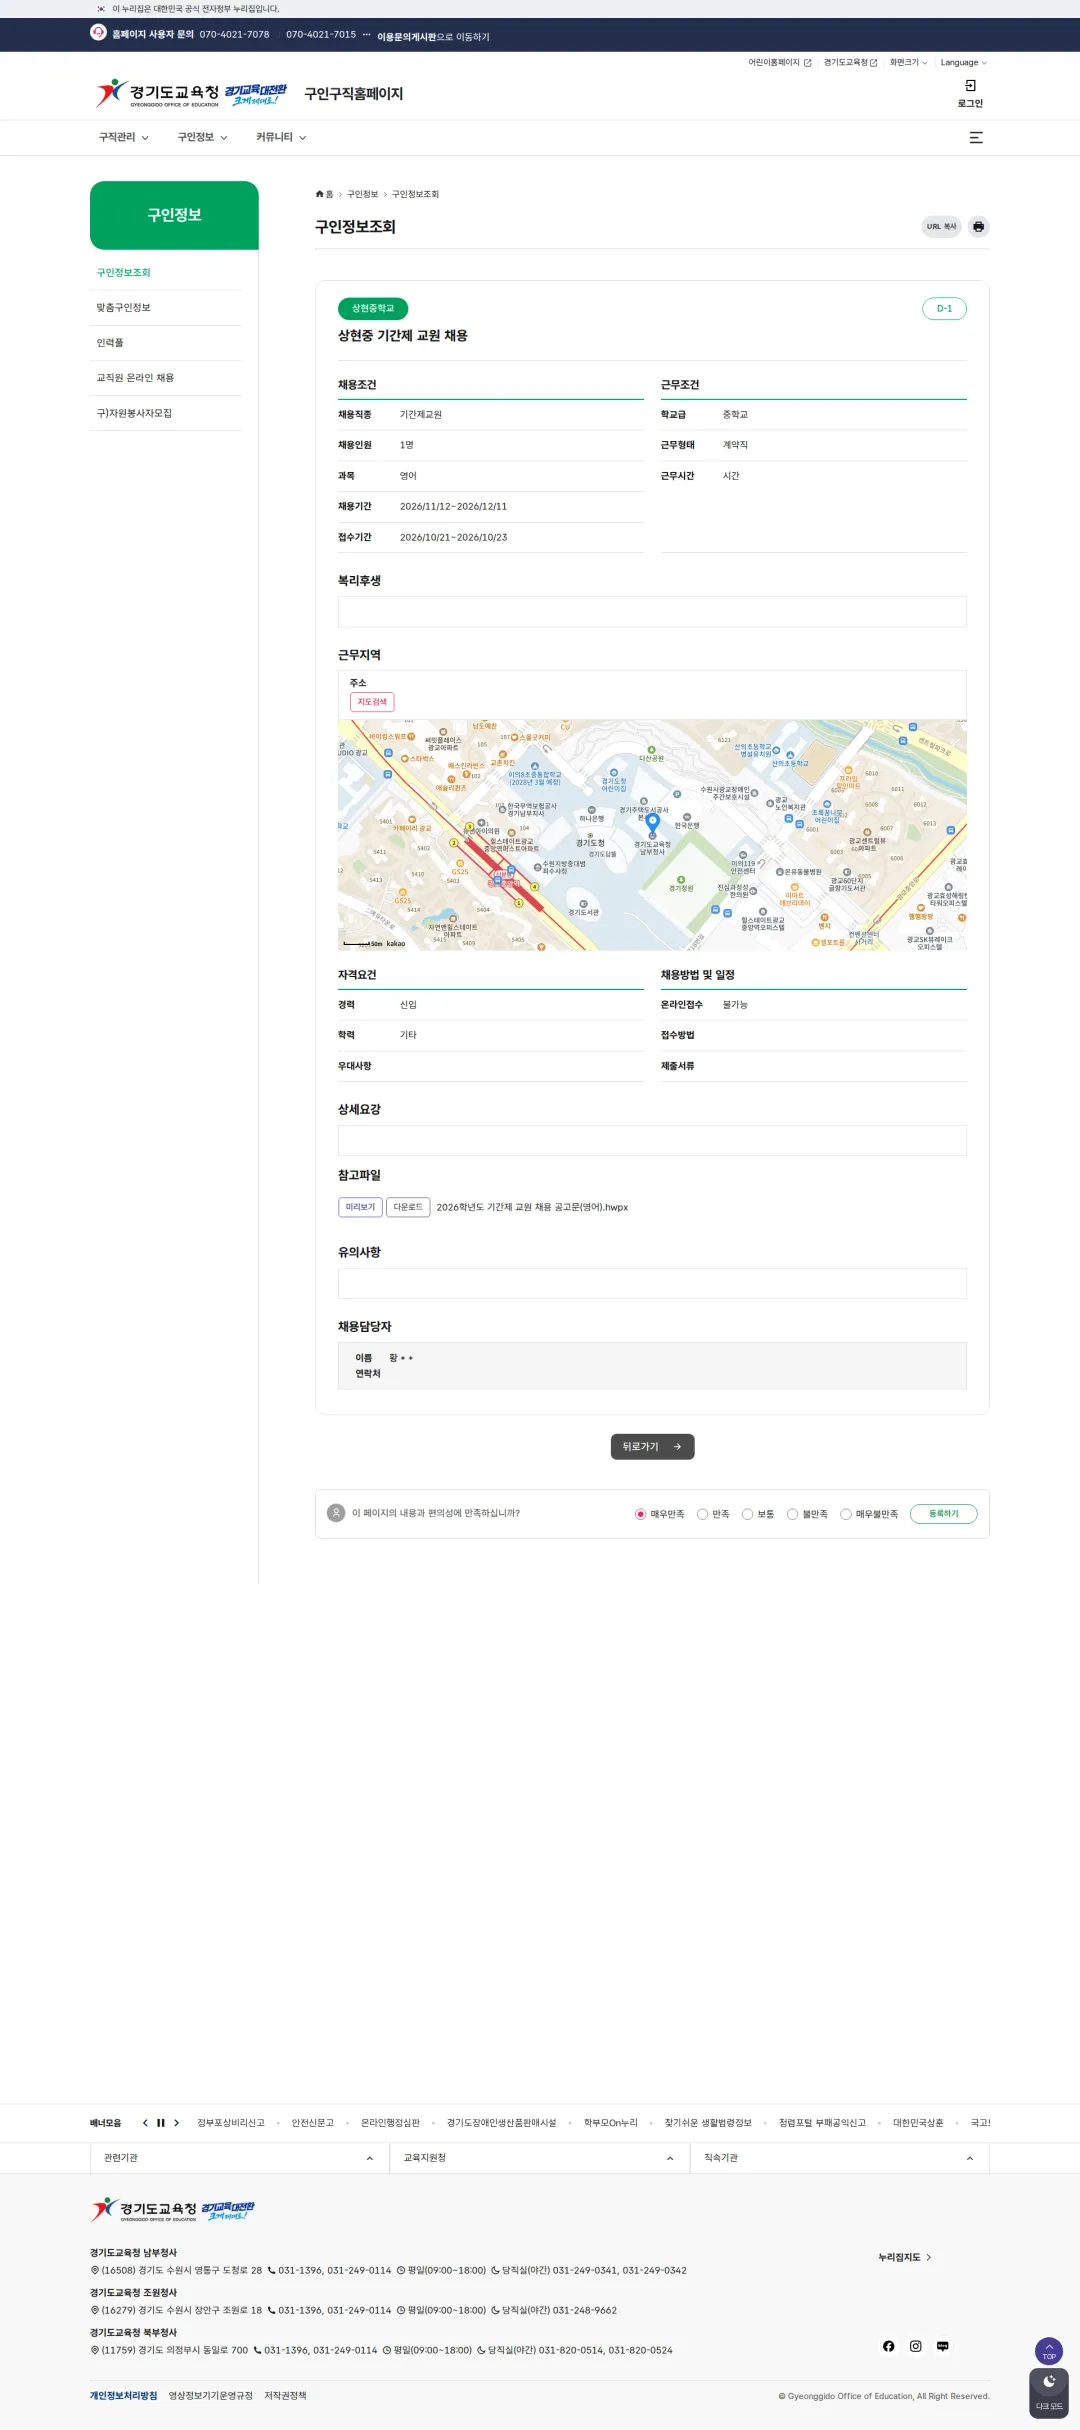
Task: Open the 경기도교육청 external link in the top bar
Action: (850, 63)
